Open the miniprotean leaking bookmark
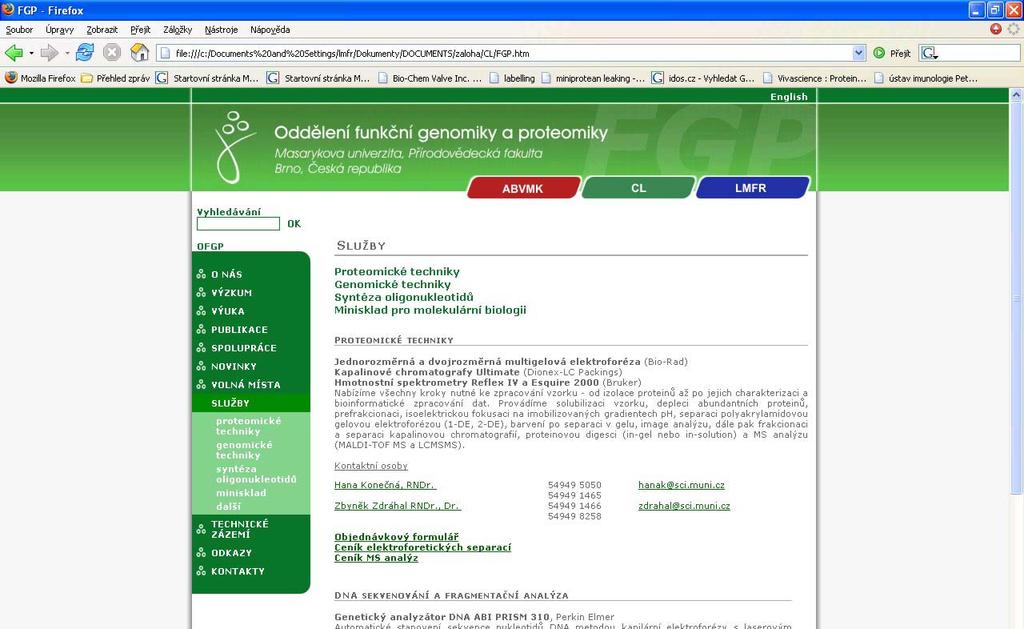The height and width of the screenshot is (629, 1024). 592,78
